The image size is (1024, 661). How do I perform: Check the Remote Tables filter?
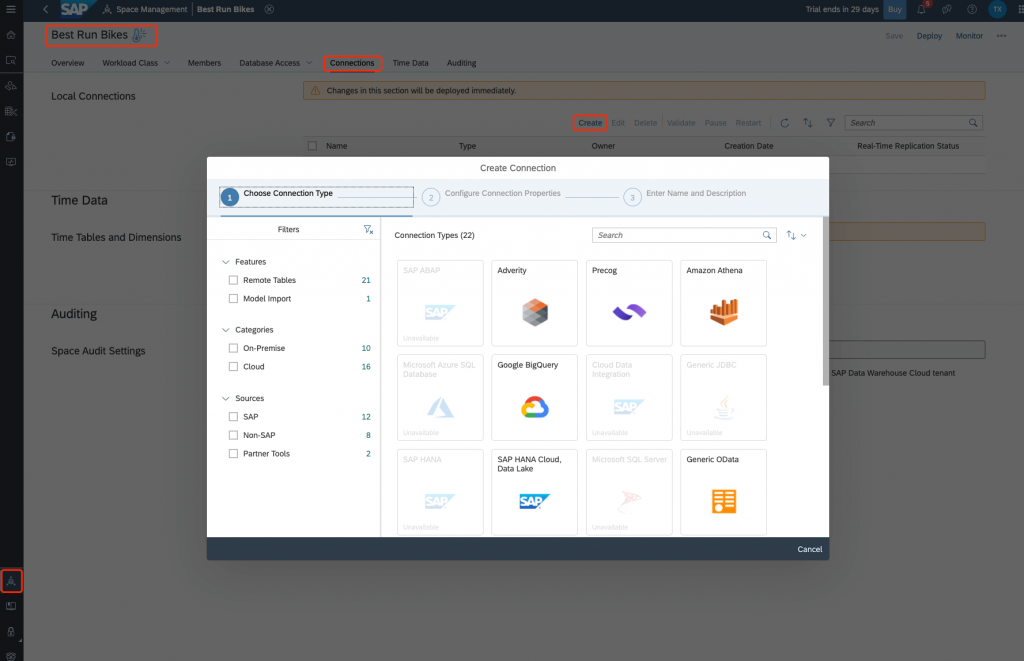(x=233, y=280)
